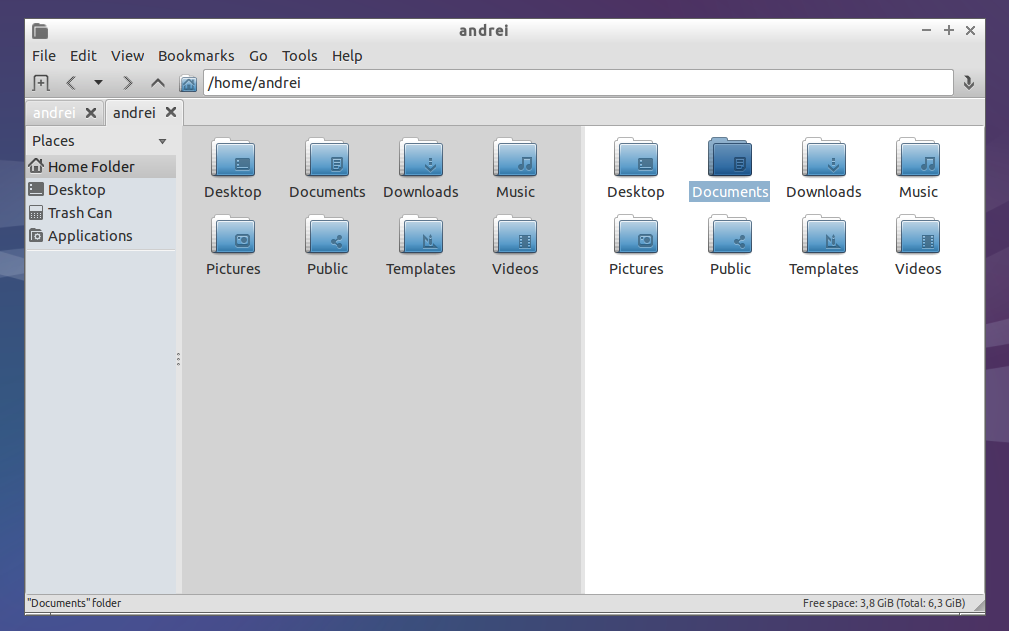The image size is (1009, 631).
Task: Select the Templates folder in left pane
Action: (421, 246)
